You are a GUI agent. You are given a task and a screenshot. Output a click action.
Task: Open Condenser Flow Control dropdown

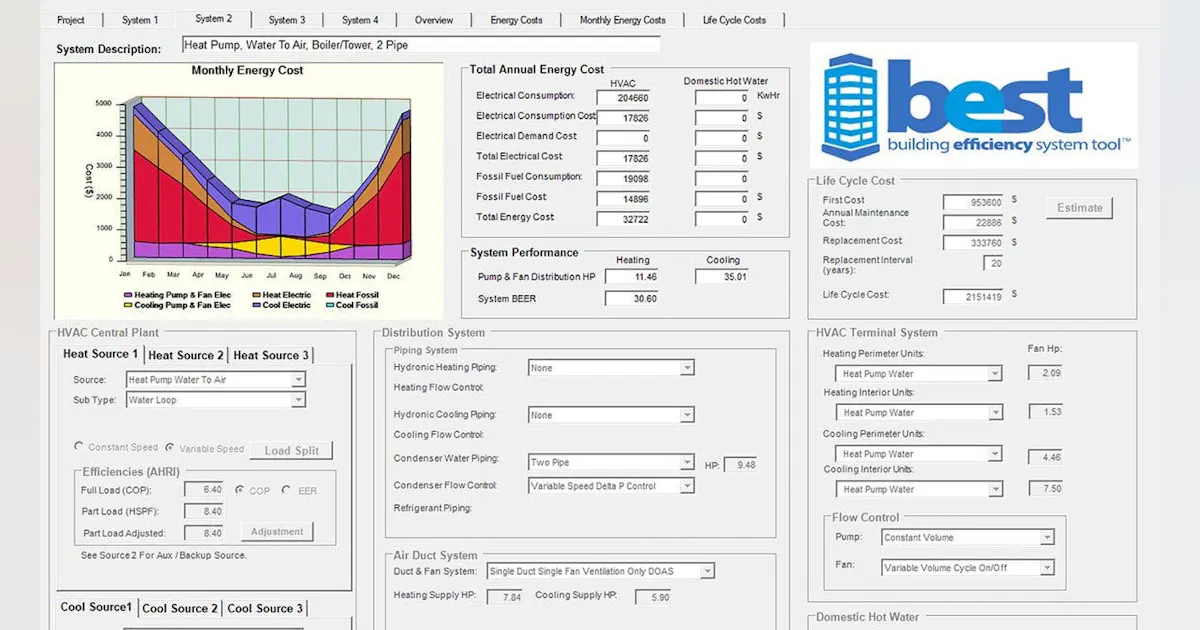tap(687, 486)
